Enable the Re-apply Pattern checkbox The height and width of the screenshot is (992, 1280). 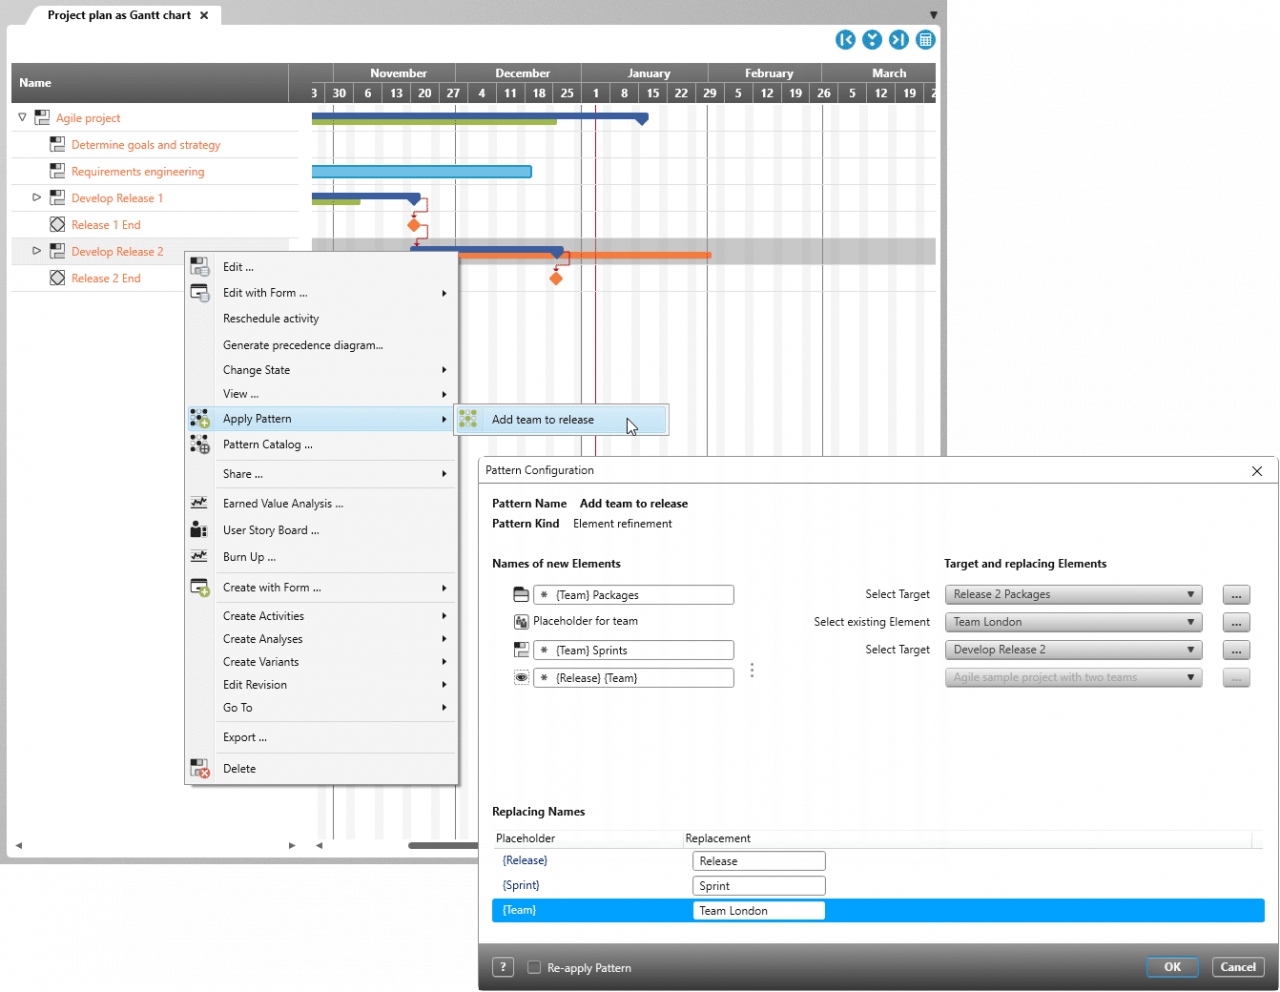point(534,967)
